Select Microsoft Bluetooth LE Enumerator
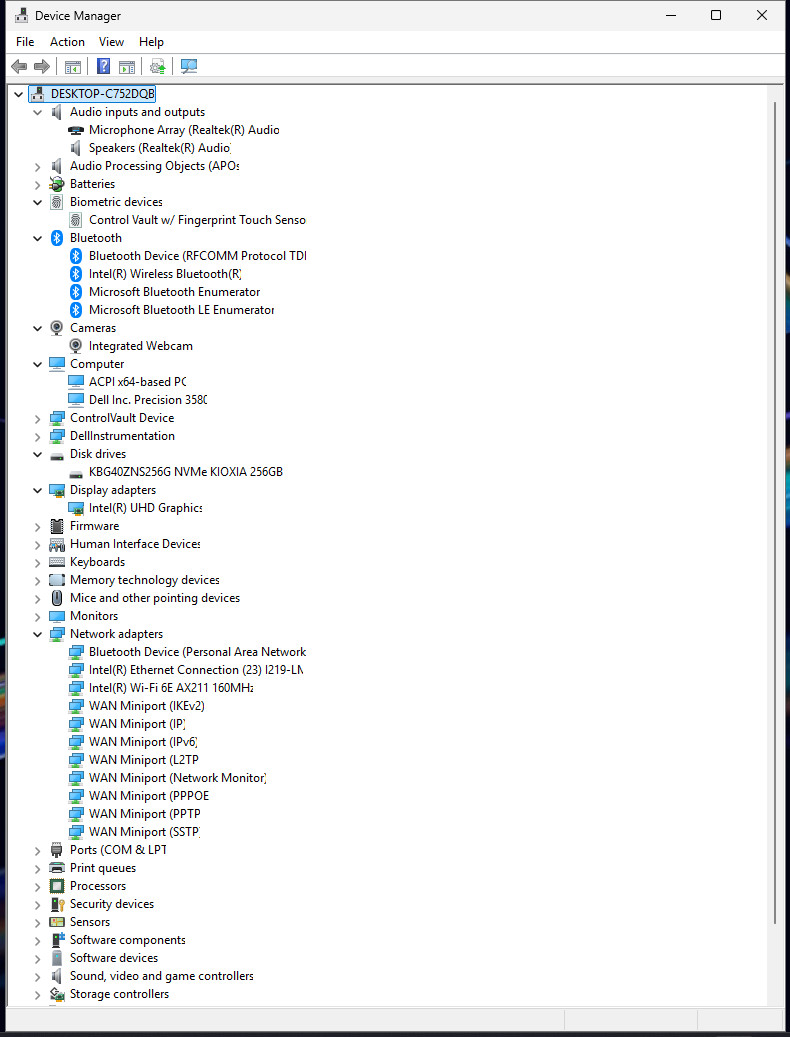Viewport: 790px width, 1037px height. (182, 310)
